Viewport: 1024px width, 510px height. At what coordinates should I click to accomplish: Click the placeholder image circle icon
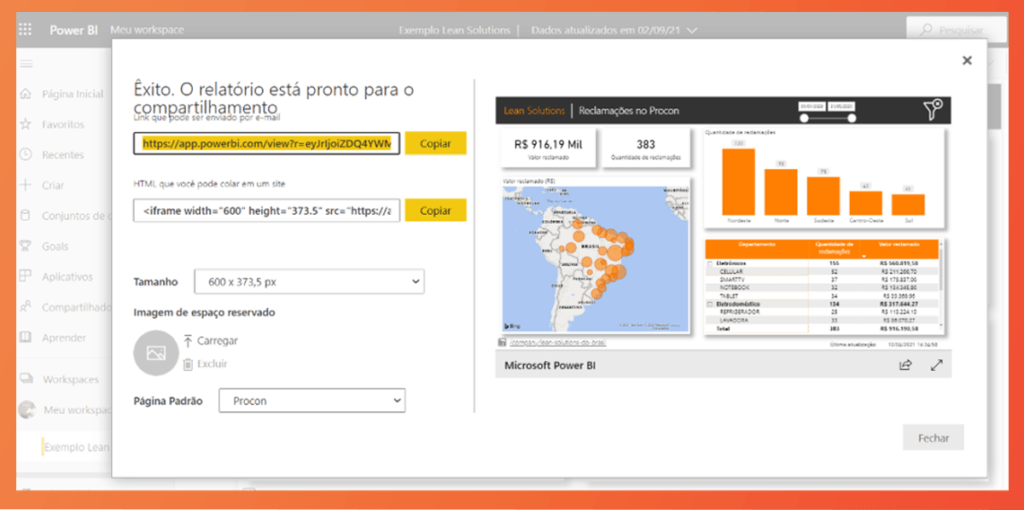pyautogui.click(x=155, y=353)
